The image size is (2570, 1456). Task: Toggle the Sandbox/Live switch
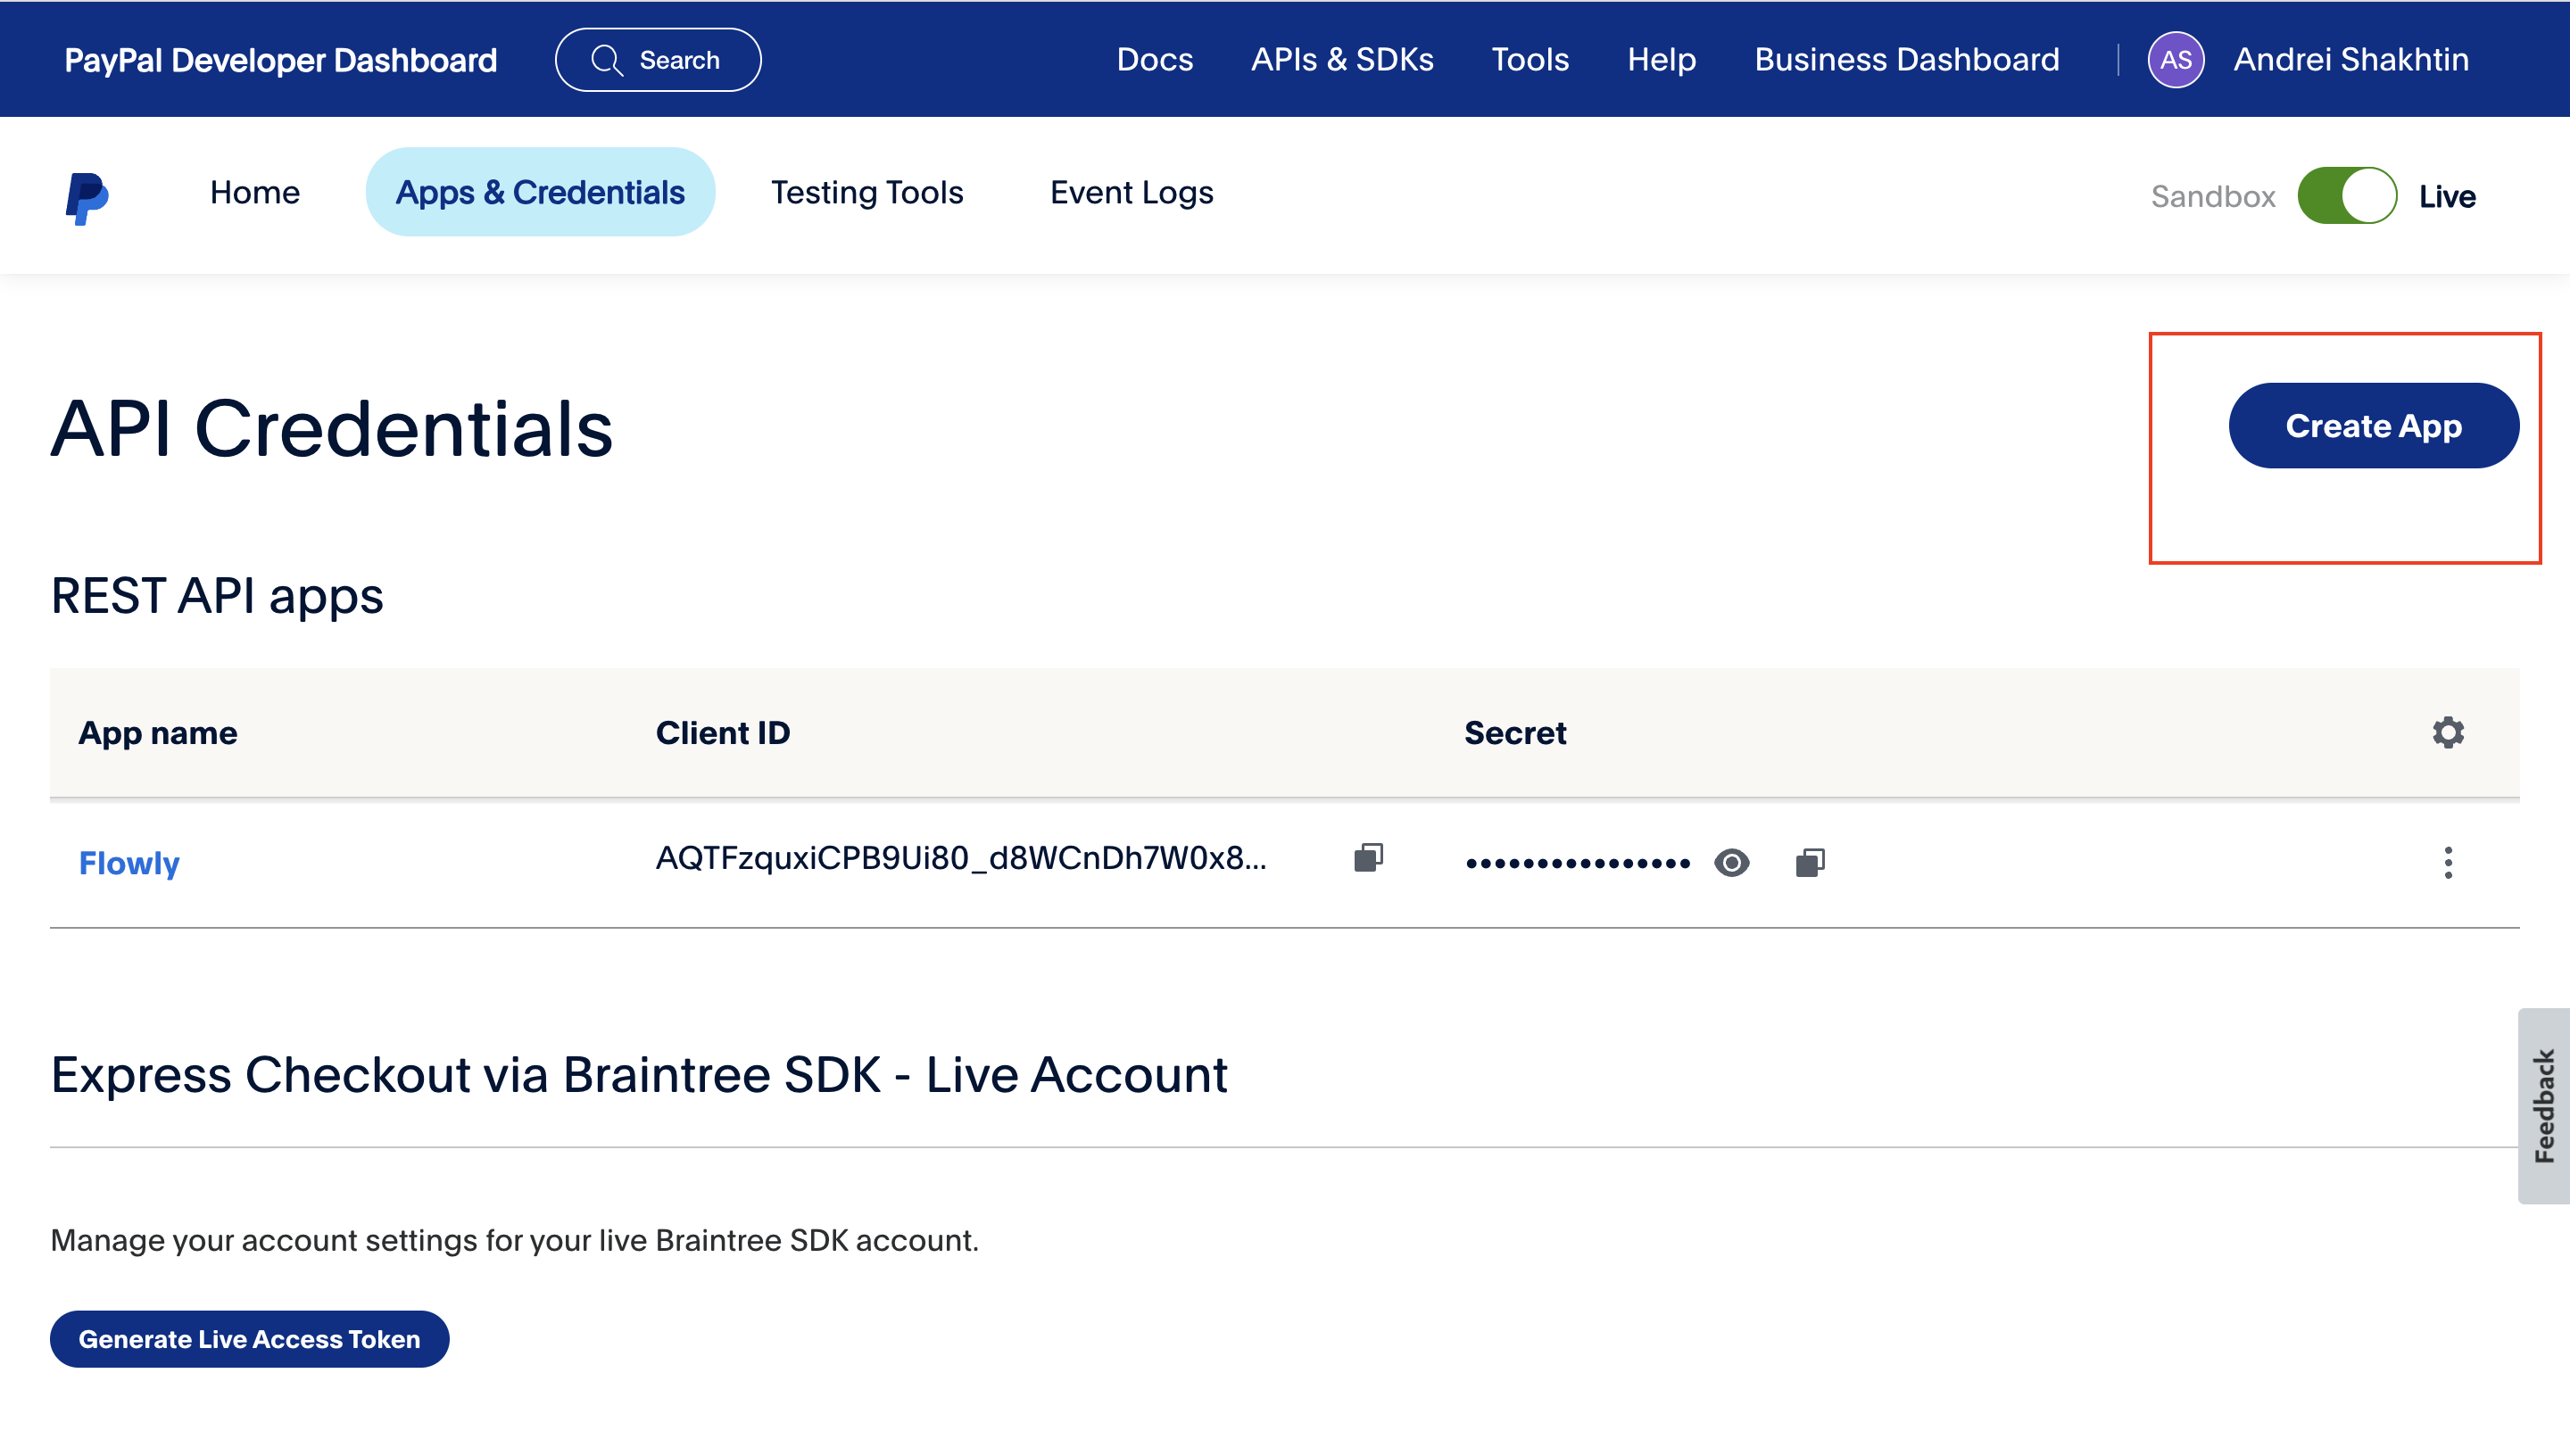click(2346, 196)
